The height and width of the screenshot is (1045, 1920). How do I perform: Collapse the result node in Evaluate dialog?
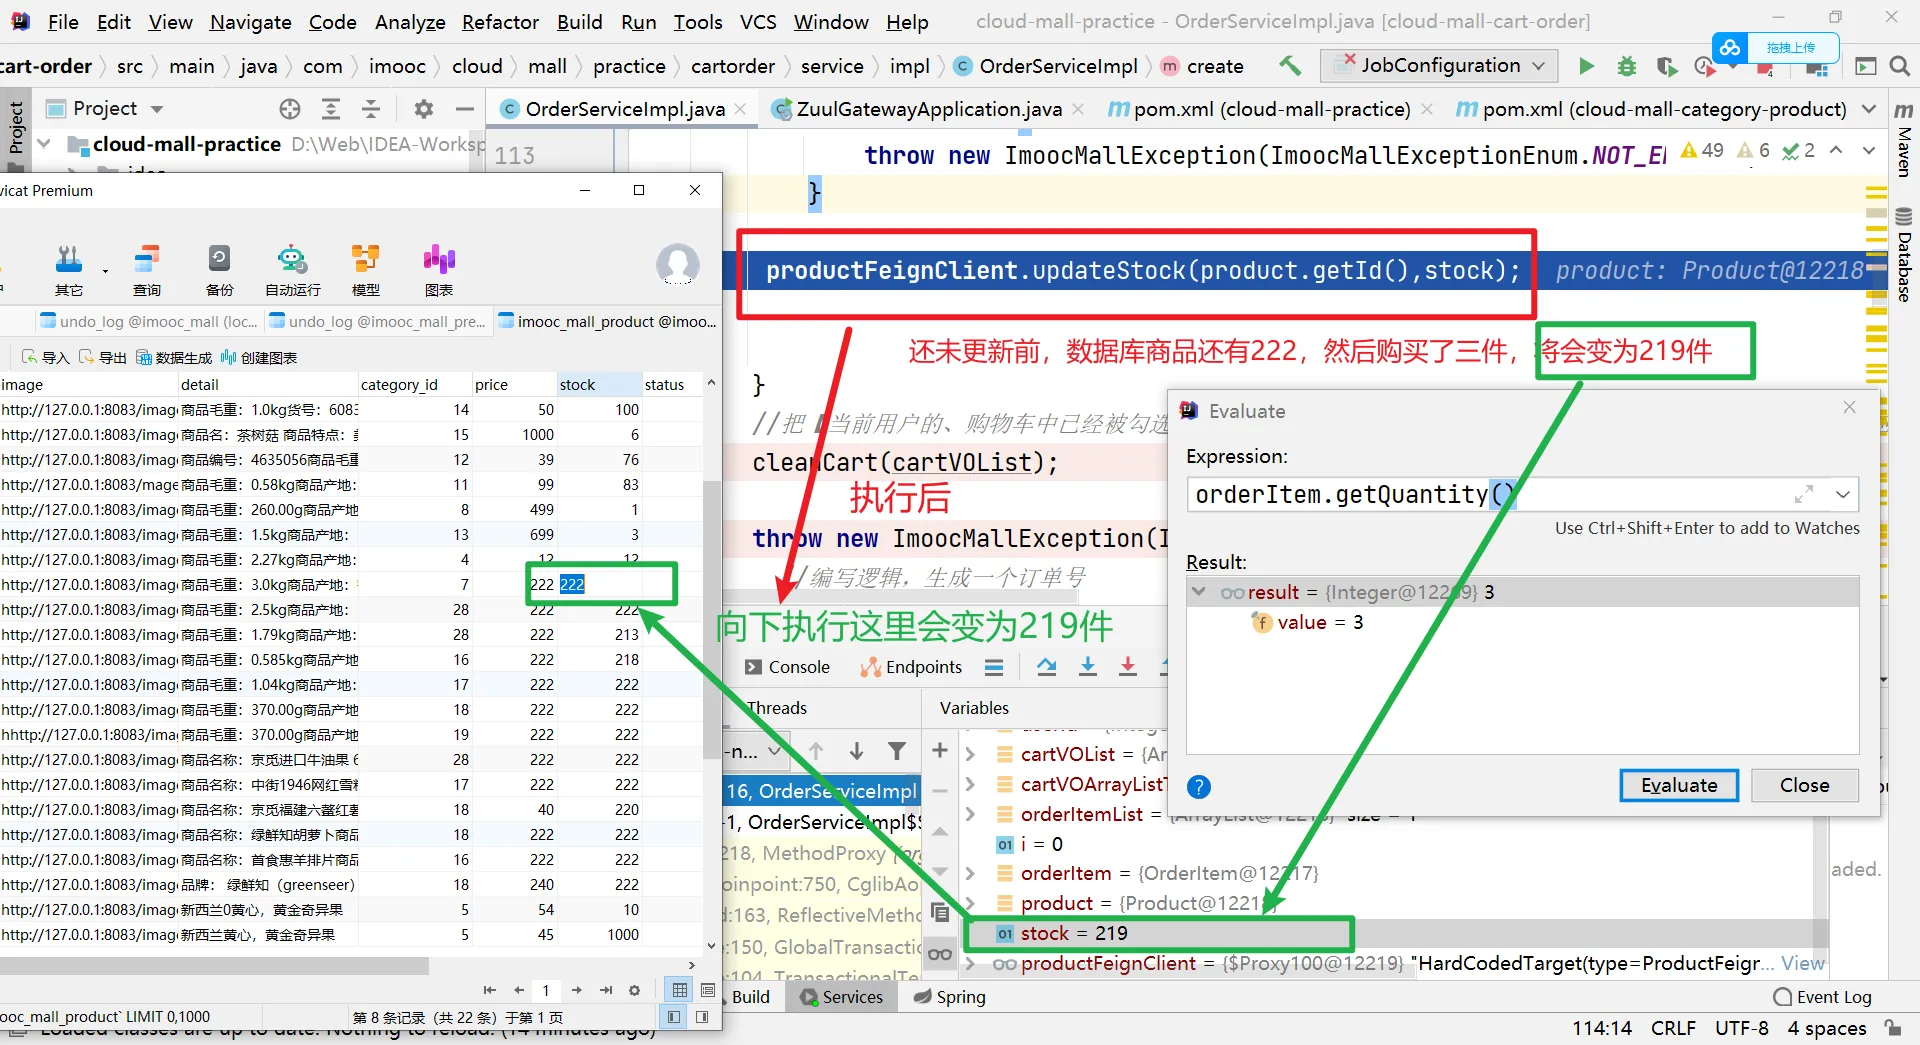pyautogui.click(x=1198, y=592)
